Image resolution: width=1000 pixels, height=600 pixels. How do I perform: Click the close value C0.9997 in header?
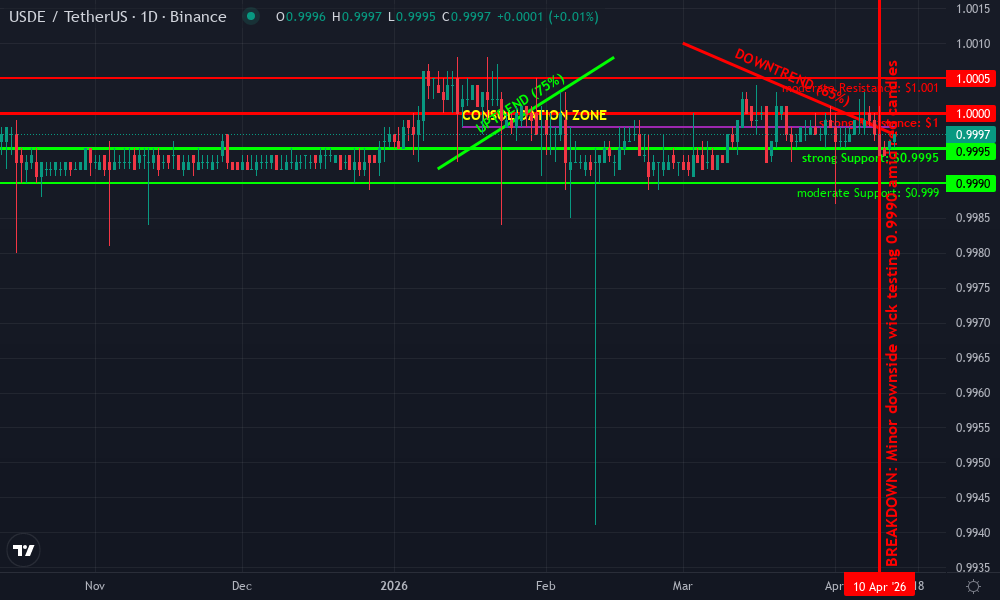click(x=467, y=17)
